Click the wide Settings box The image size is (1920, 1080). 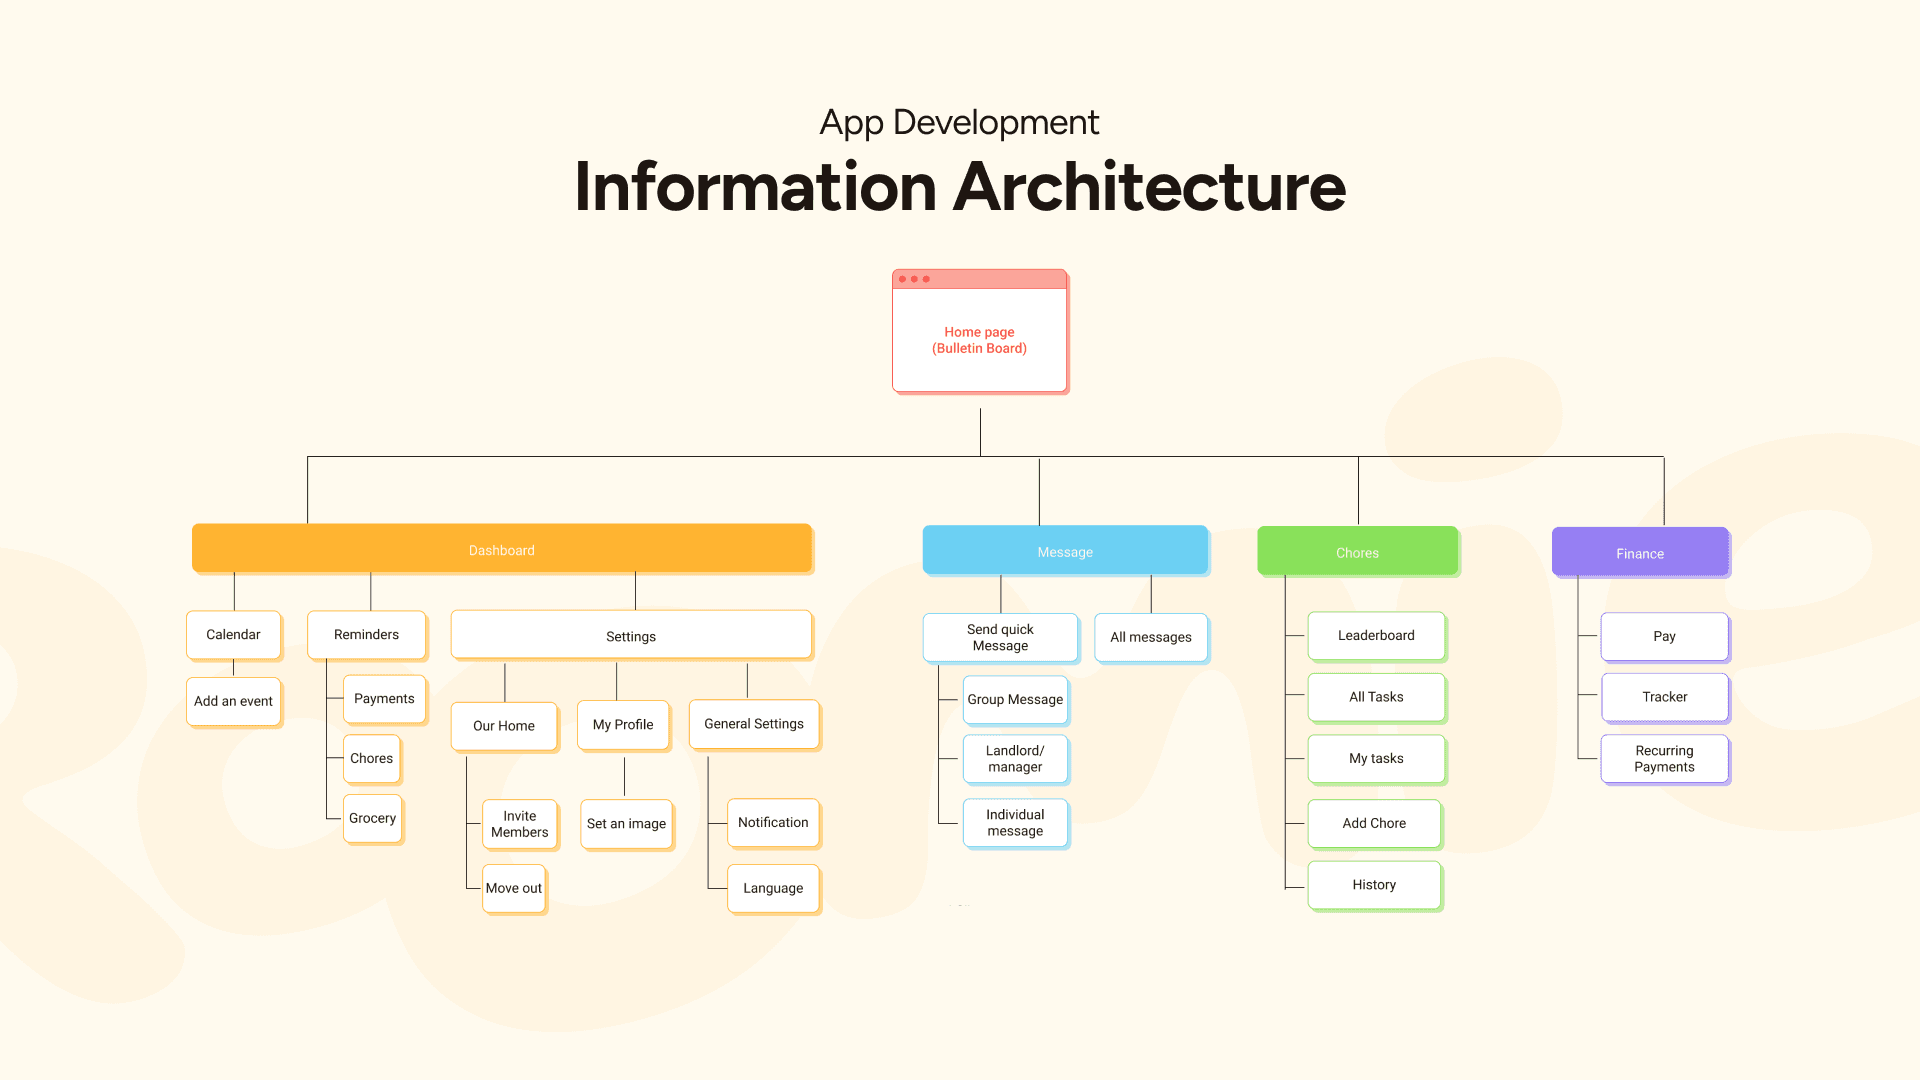[631, 636]
